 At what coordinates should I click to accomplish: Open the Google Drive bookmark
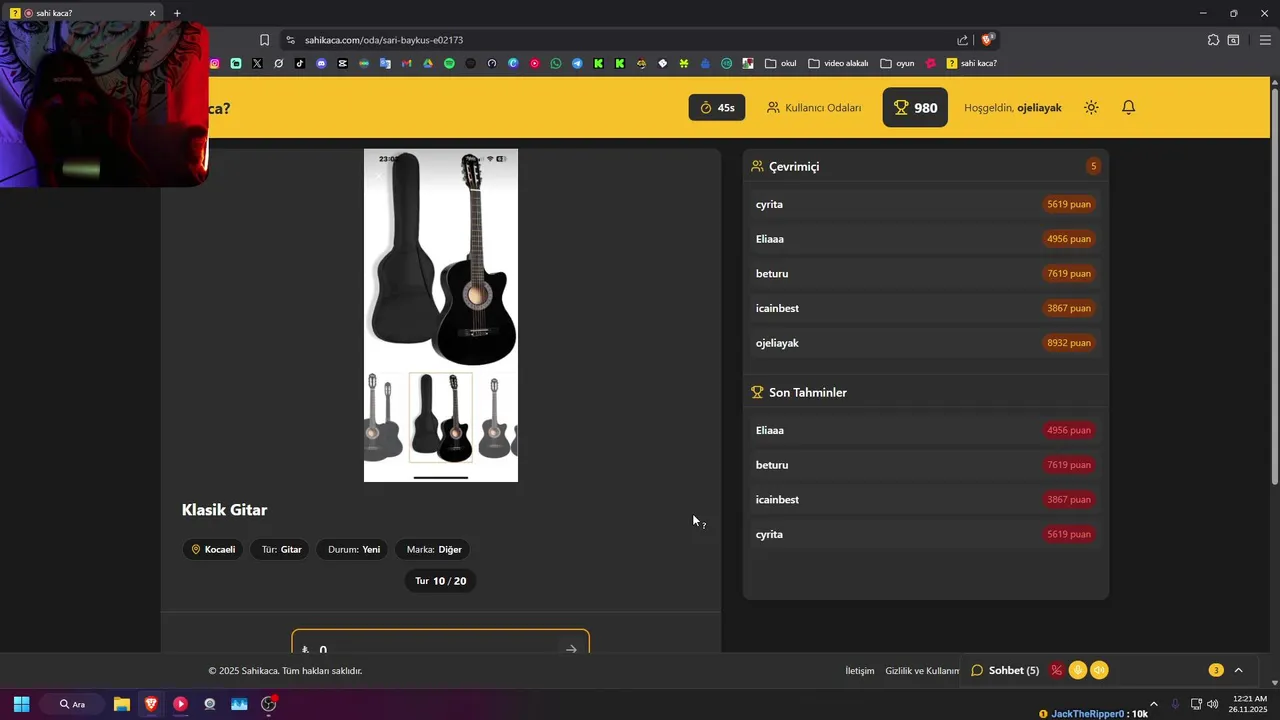[x=428, y=63]
